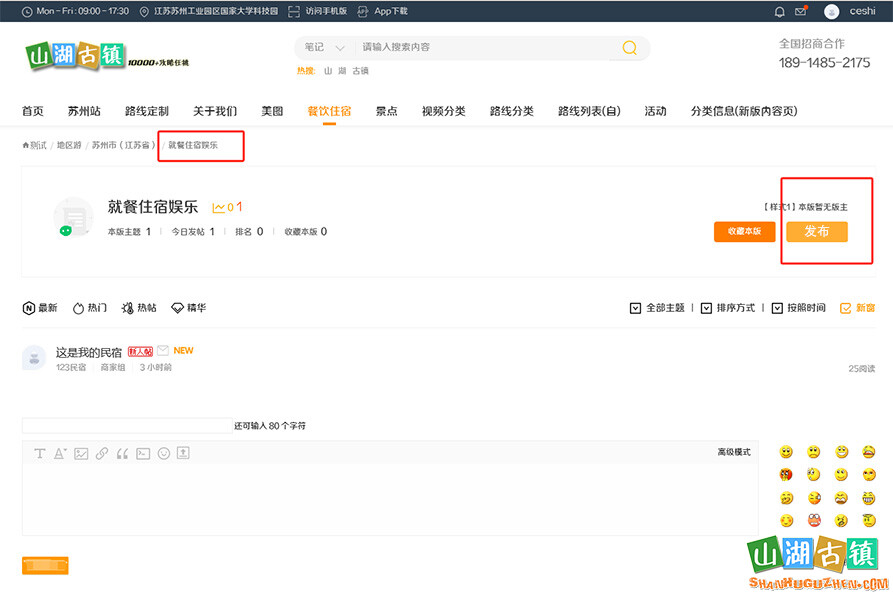This screenshot has height=600, width=893.
Task: Click the insert image editor icon
Action: 81,453
